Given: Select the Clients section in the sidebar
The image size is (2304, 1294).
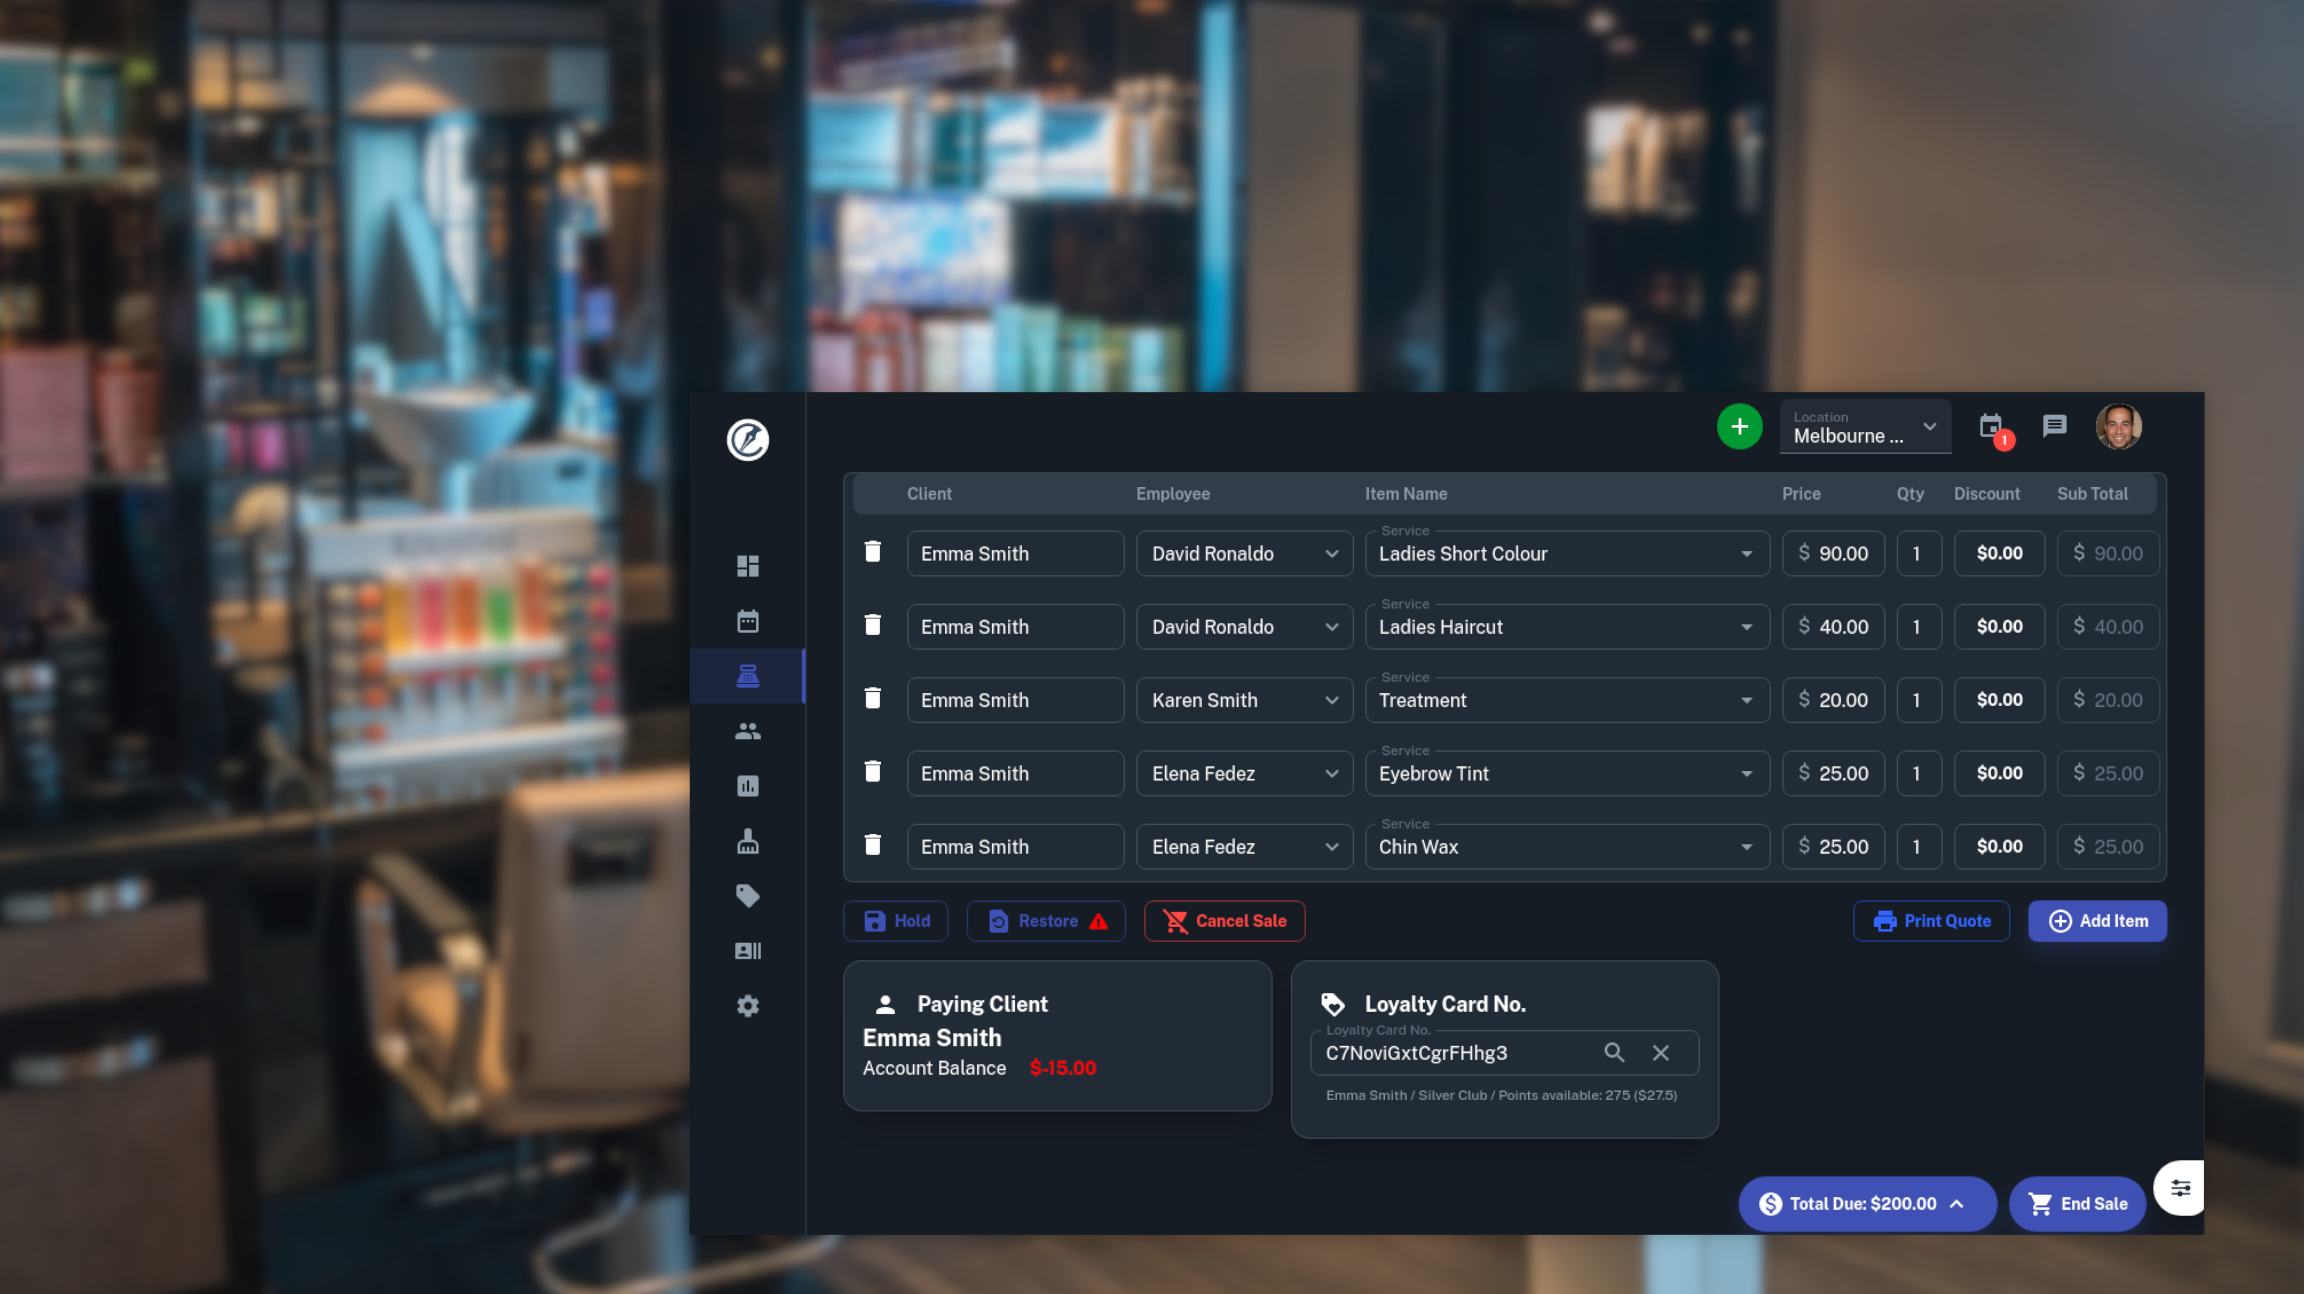Looking at the screenshot, I should 747,730.
